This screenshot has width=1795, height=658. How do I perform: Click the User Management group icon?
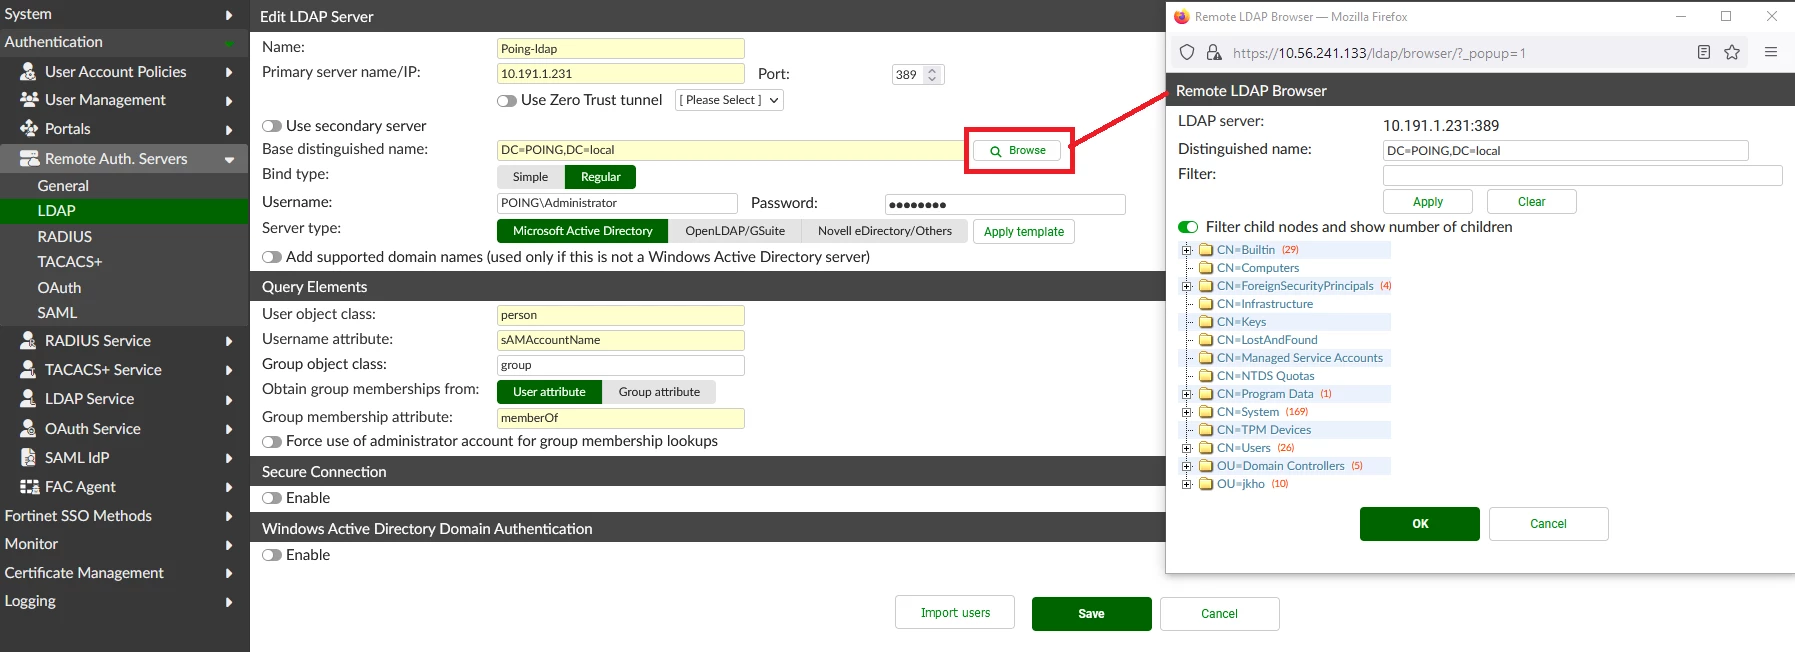29,100
